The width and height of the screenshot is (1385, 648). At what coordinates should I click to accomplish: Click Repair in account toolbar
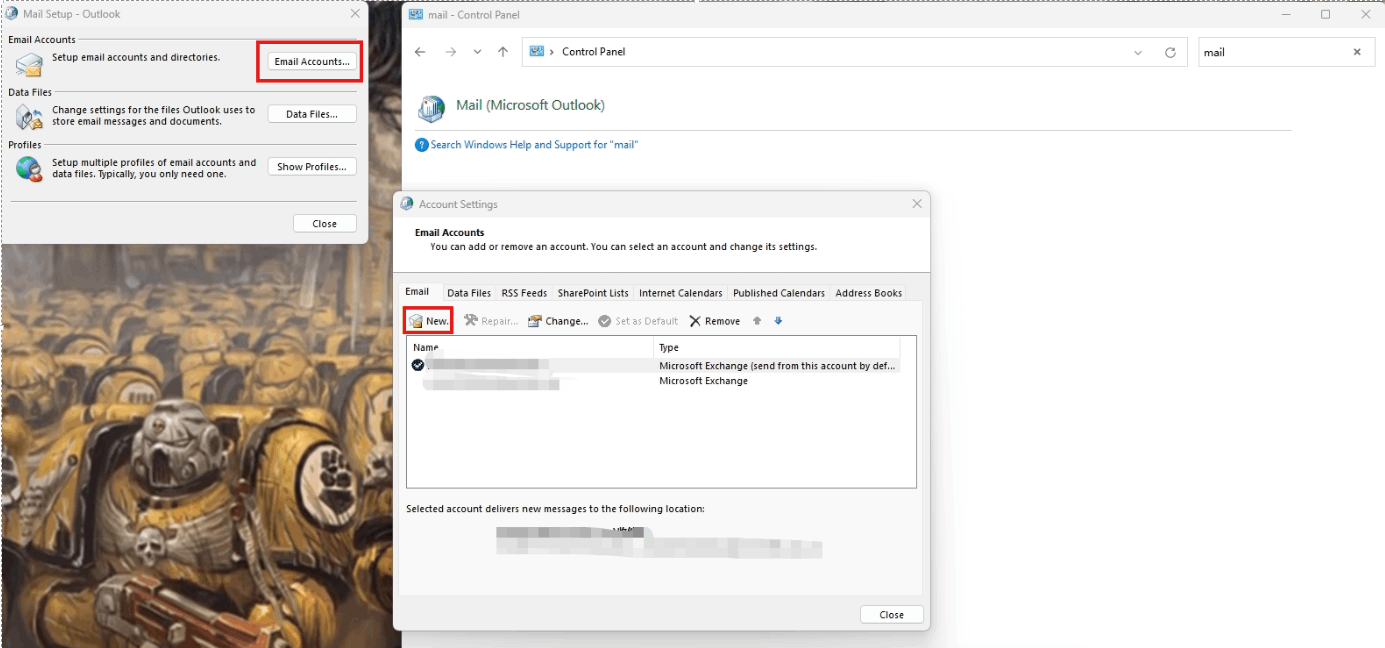[x=491, y=321]
